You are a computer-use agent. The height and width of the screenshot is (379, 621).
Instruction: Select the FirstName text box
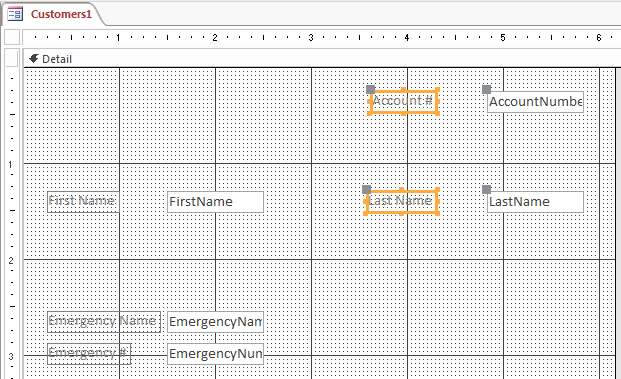(x=215, y=202)
